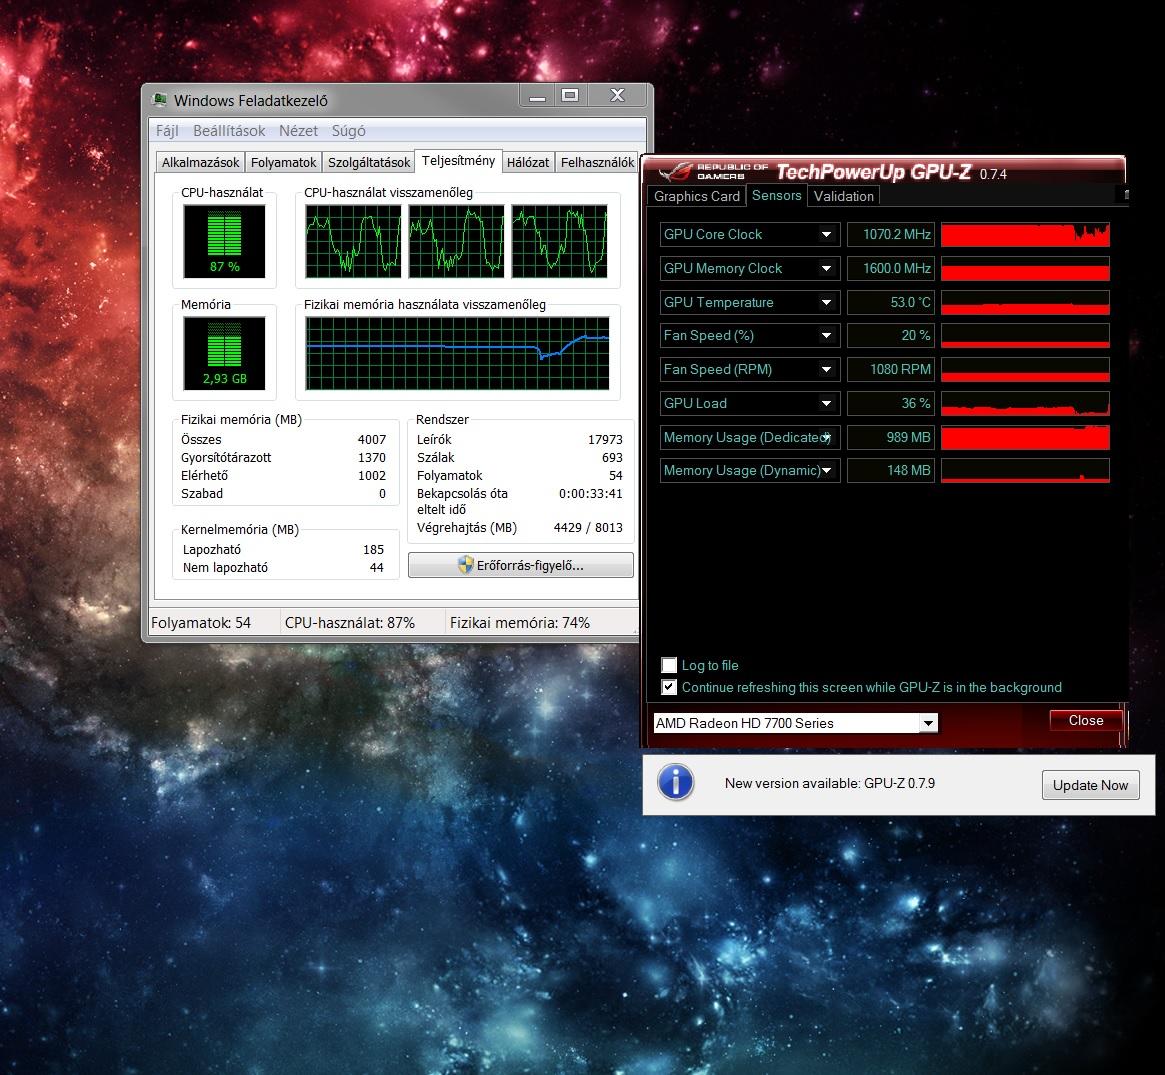The image size is (1165, 1075).
Task: Click the first CPU core history graph
Action: tap(353, 241)
